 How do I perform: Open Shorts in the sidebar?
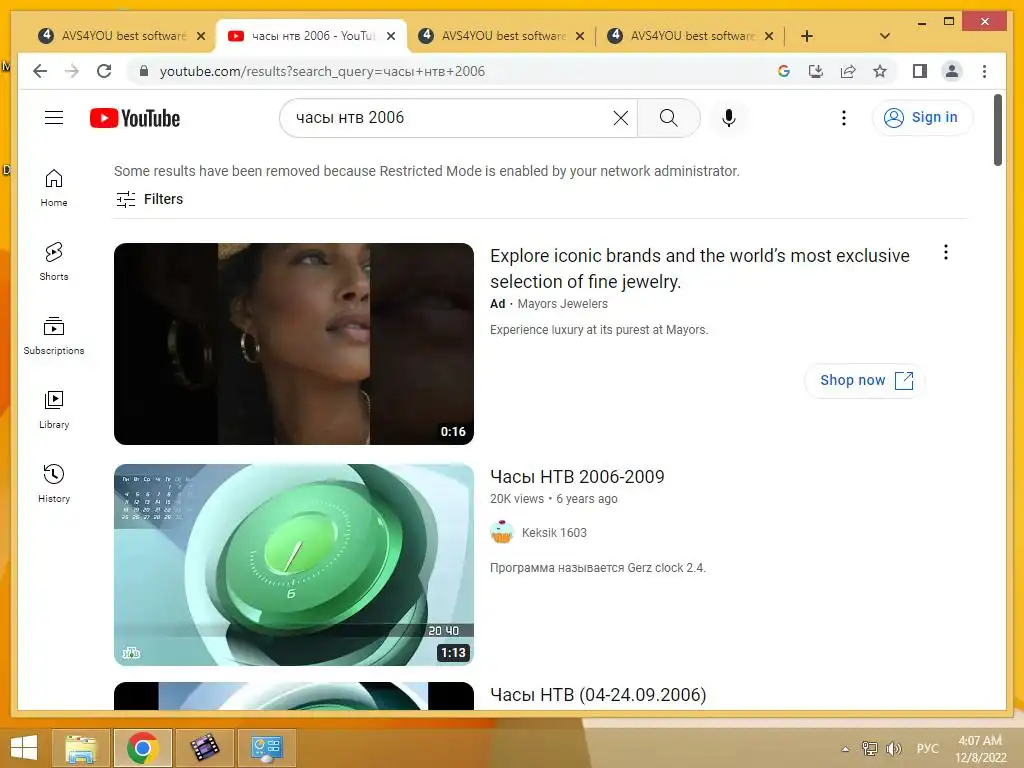(54, 262)
